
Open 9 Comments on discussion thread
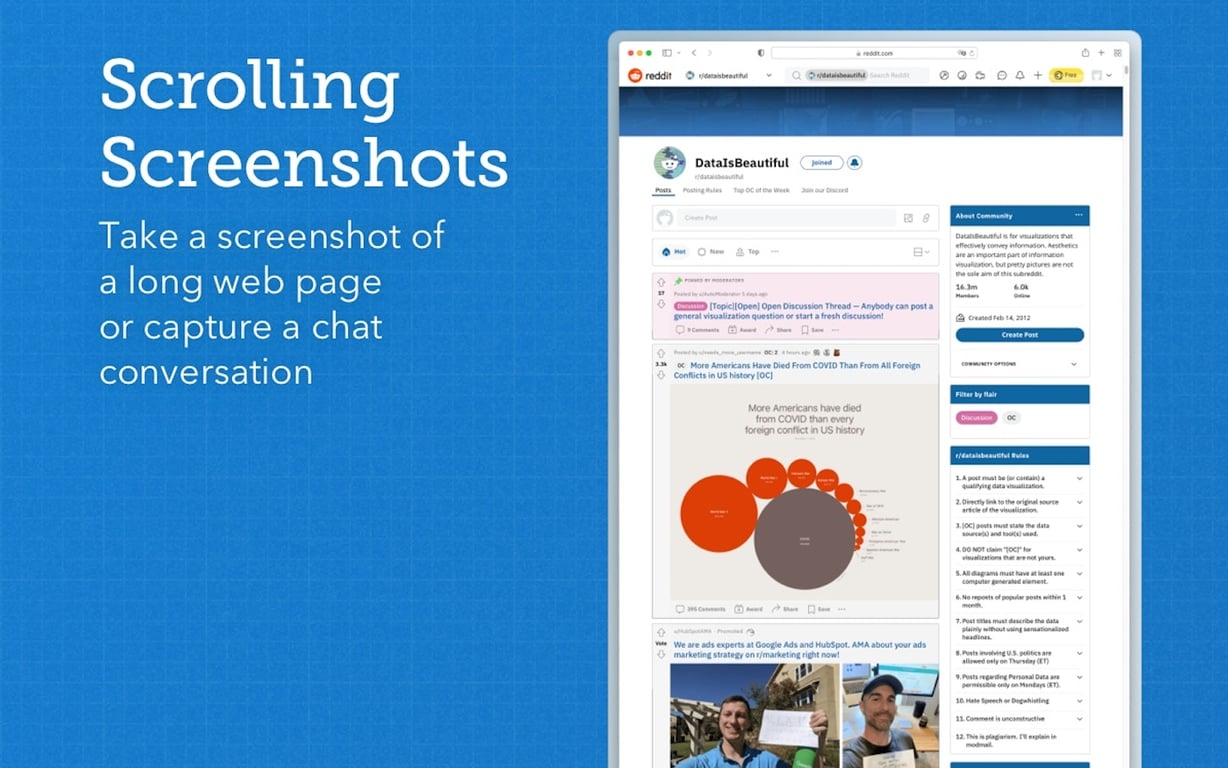(698, 329)
